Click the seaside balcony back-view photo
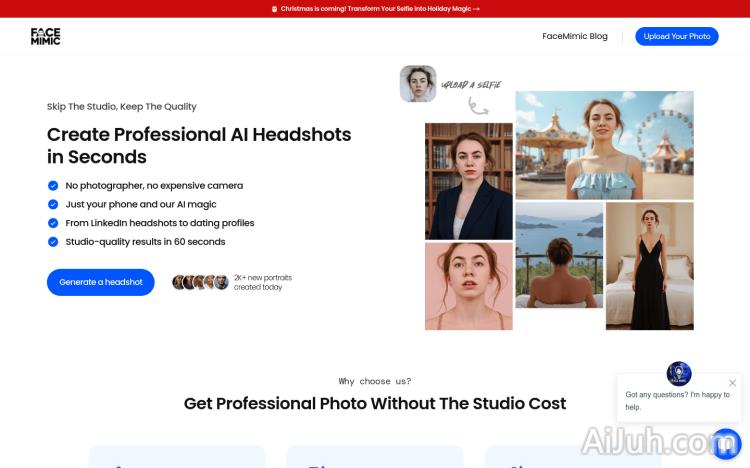 tap(559, 255)
